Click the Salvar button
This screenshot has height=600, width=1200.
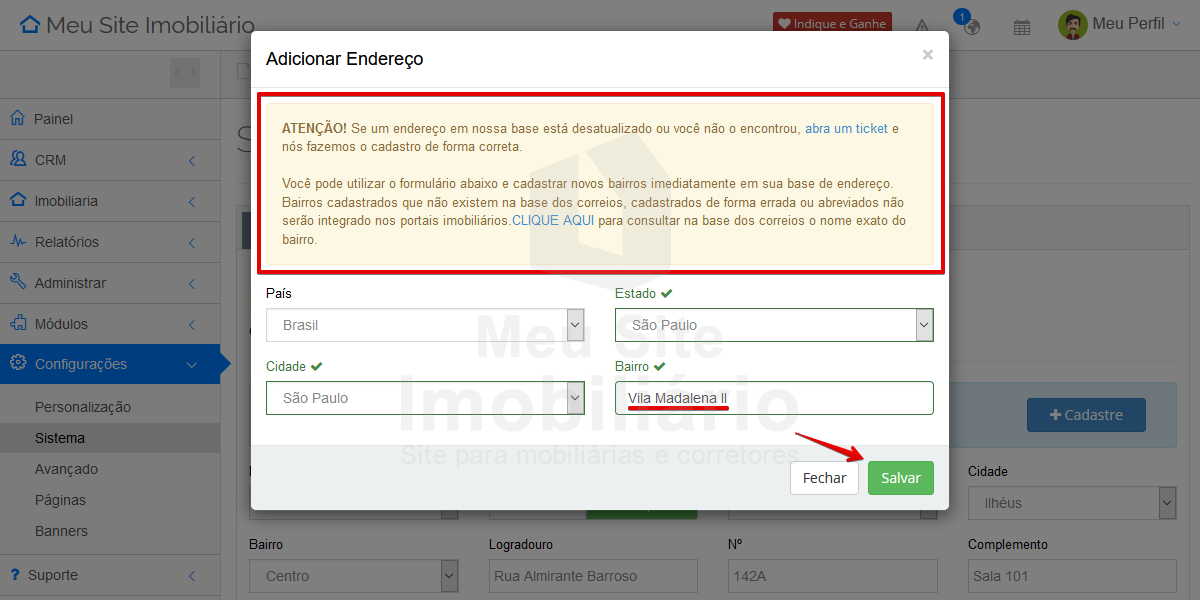coord(900,478)
